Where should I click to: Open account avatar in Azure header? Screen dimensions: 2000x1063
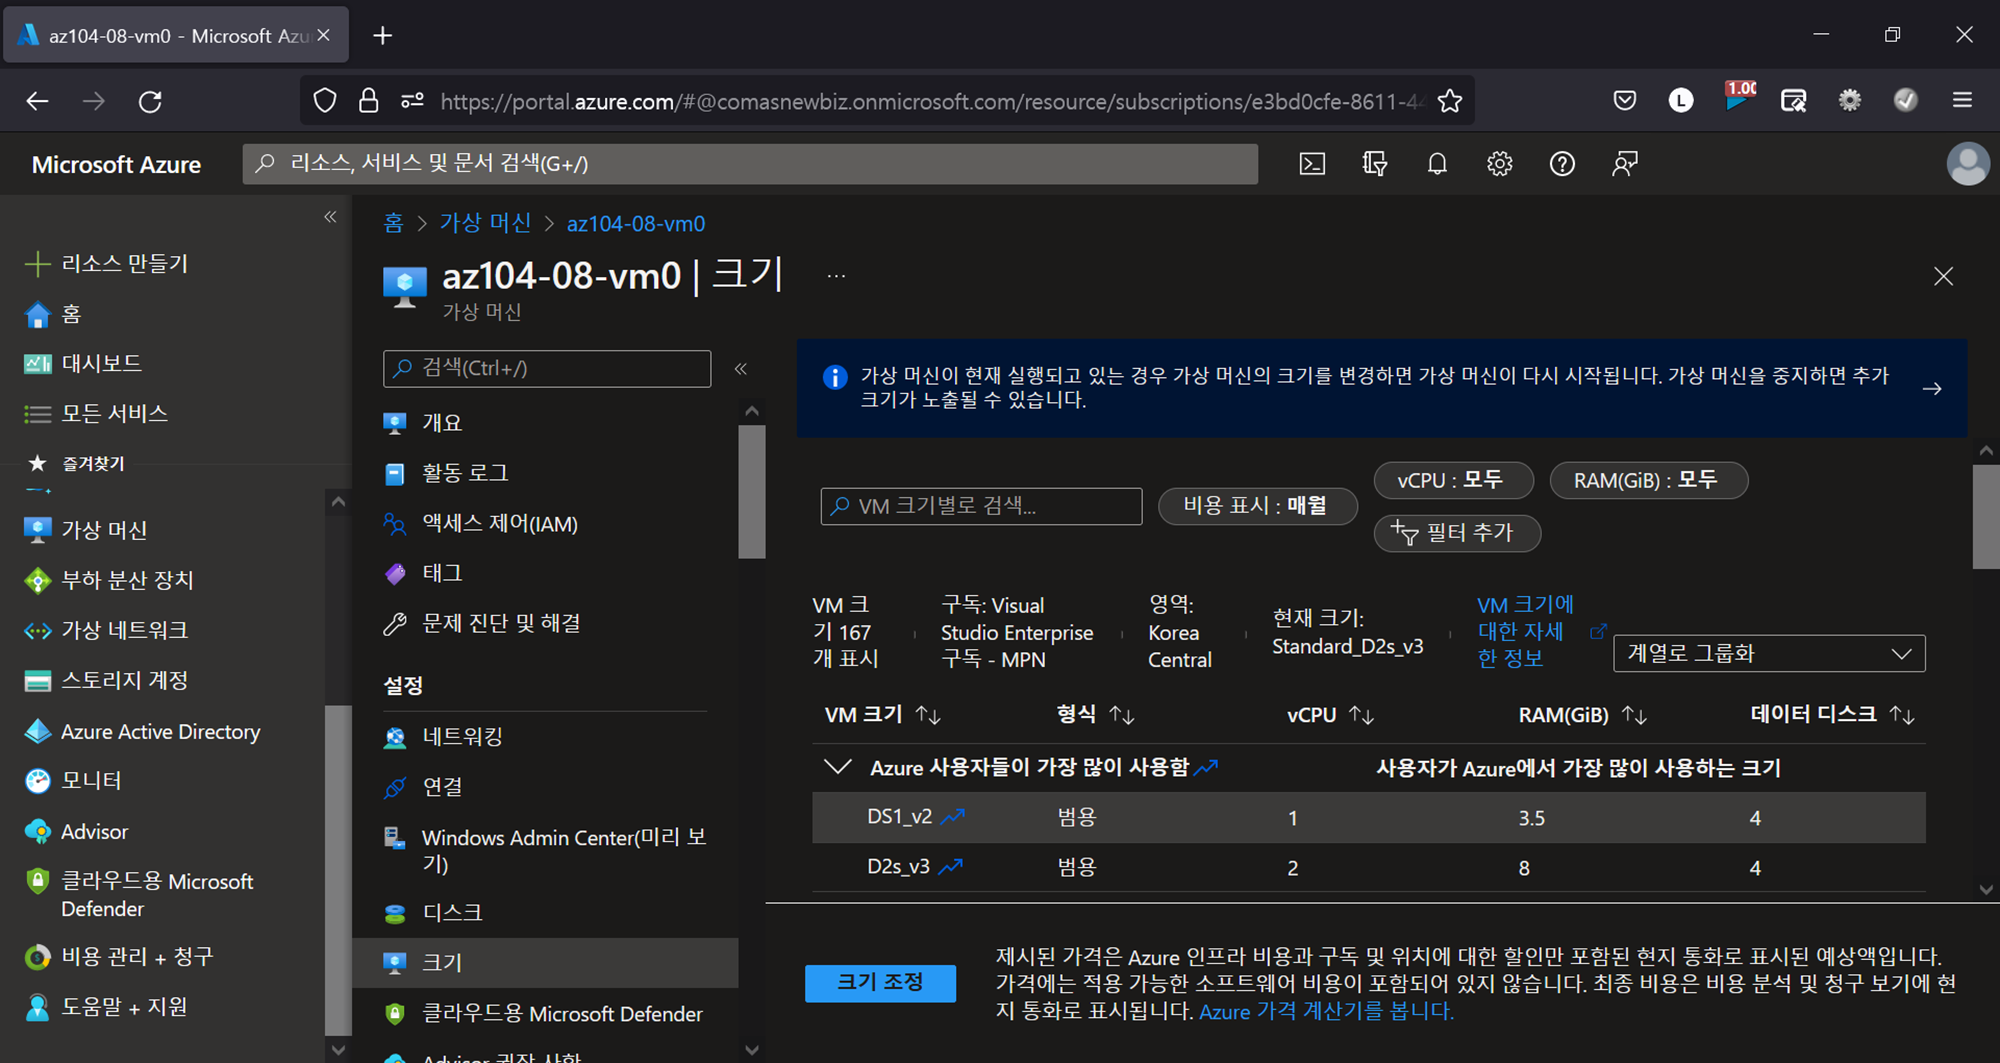pos(1967,164)
